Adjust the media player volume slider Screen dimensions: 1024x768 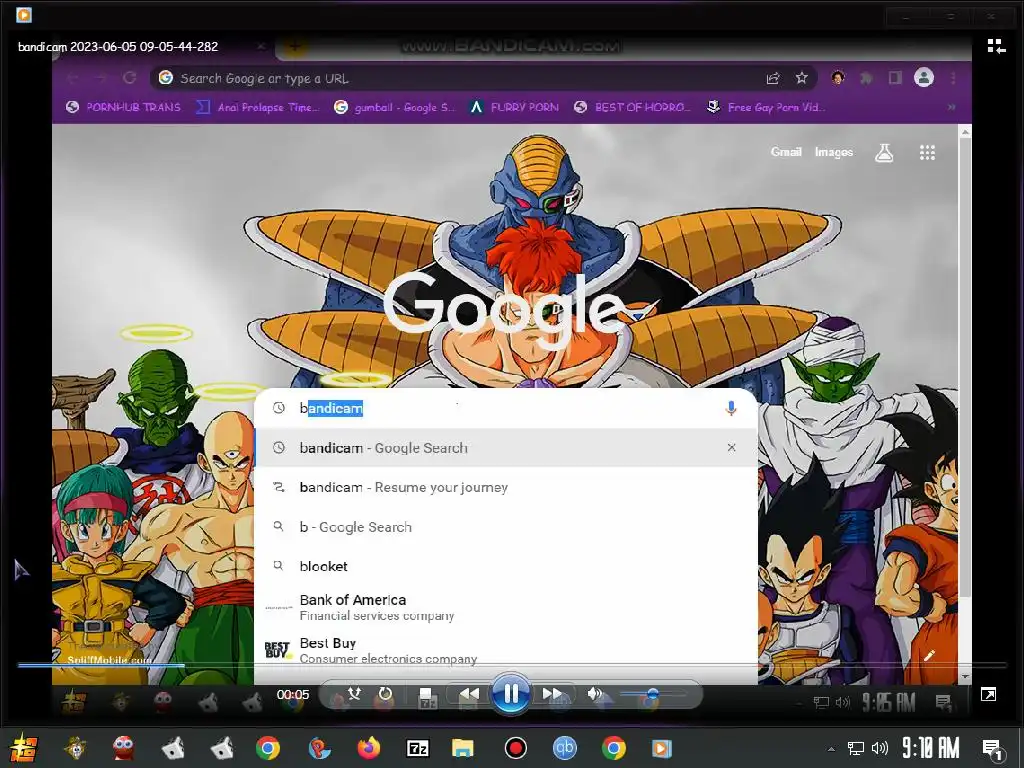tap(652, 694)
